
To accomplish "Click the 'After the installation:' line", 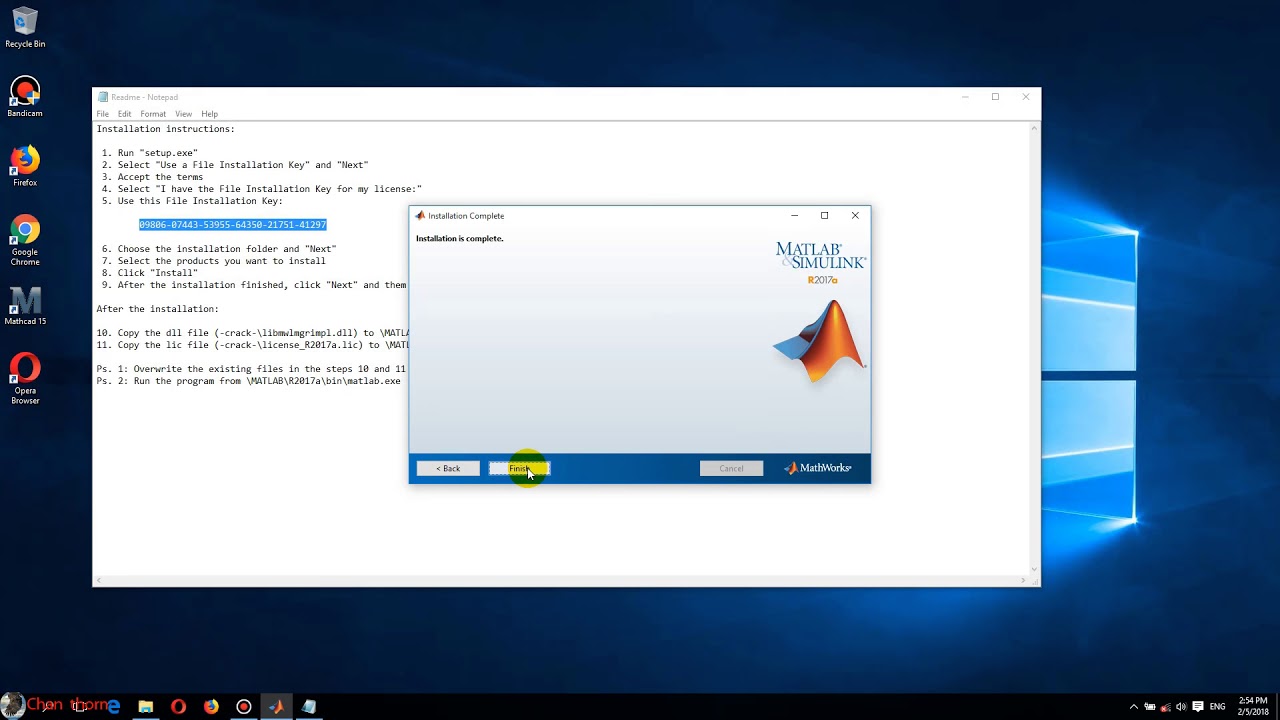I will [157, 309].
